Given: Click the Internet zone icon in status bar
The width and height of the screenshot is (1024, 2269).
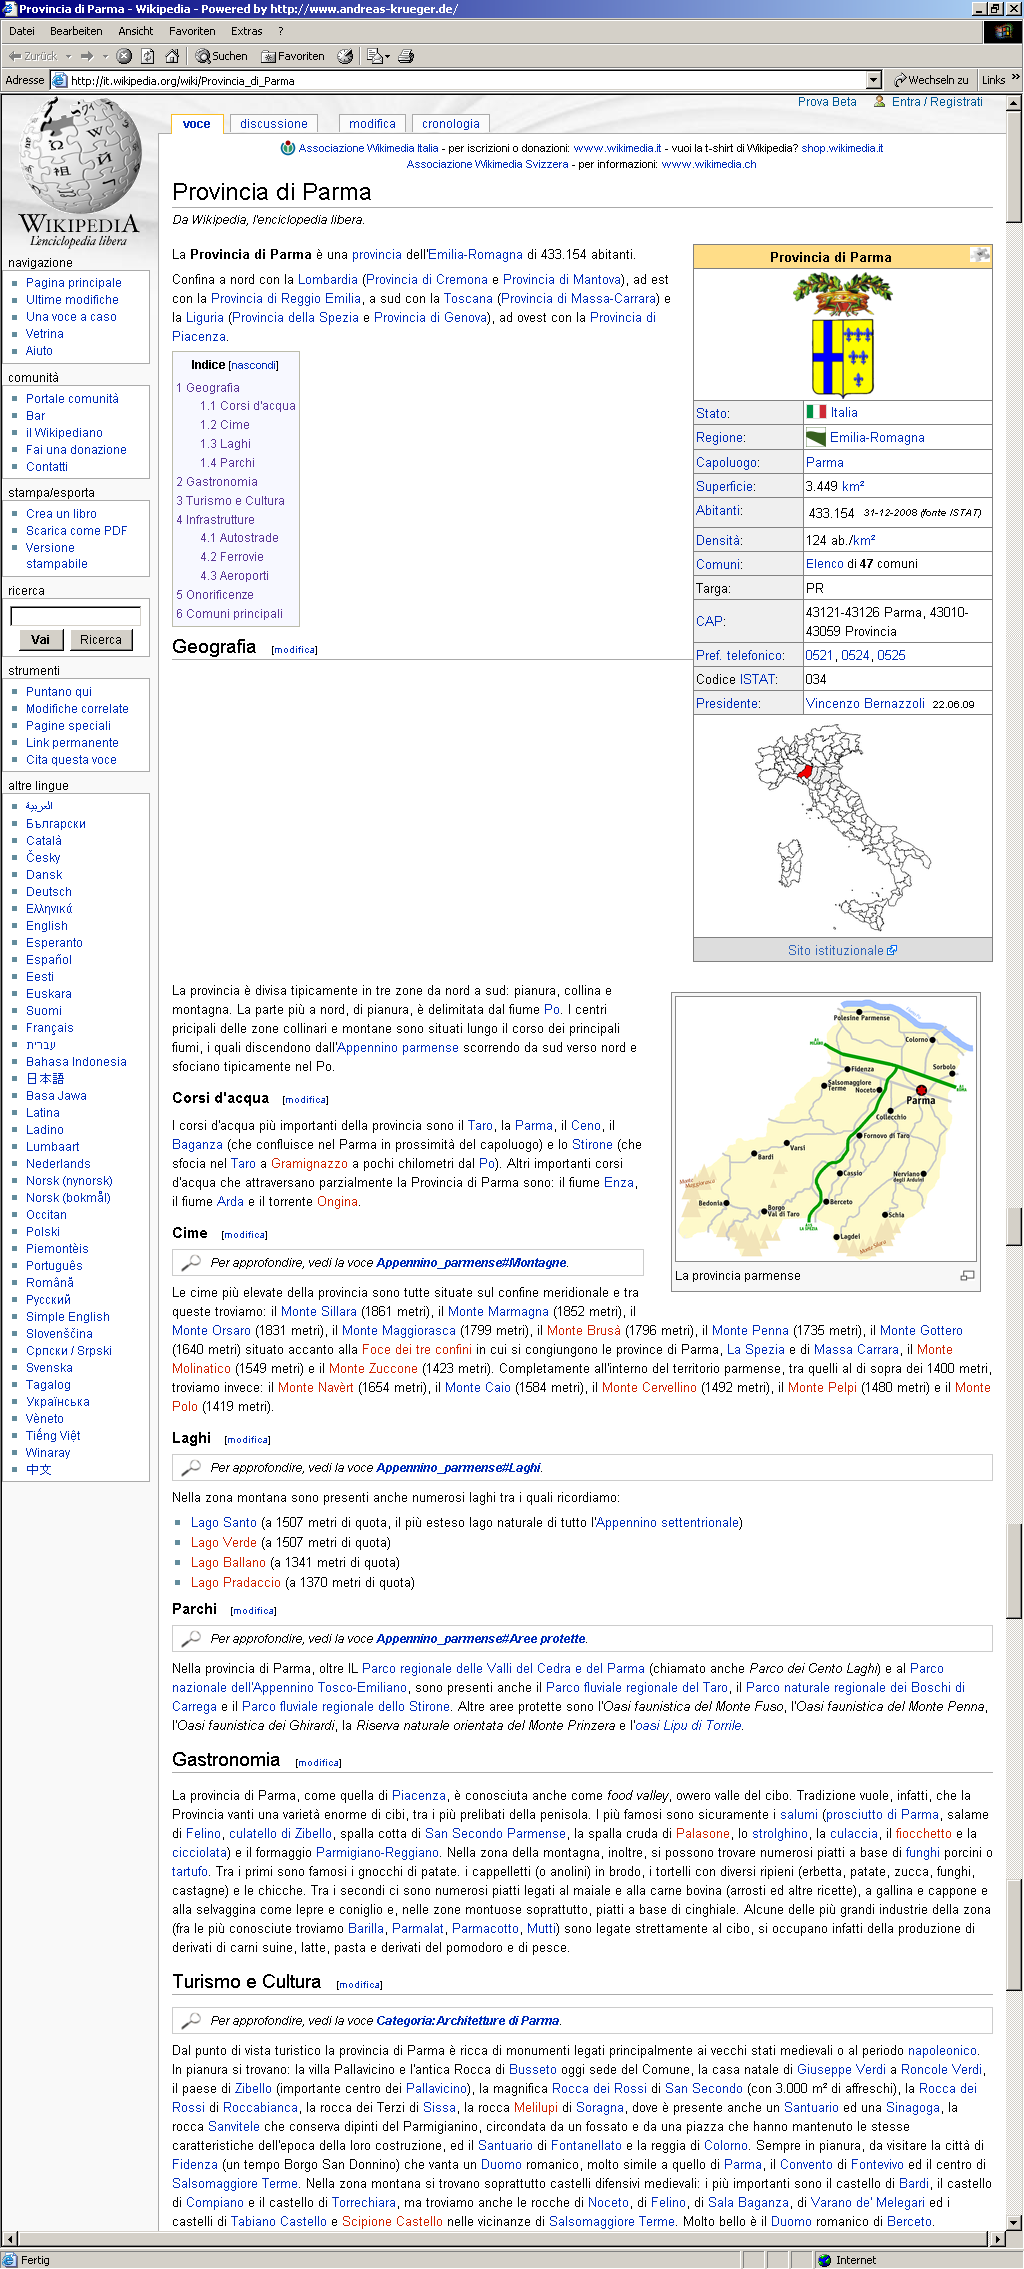Looking at the screenshot, I should click(x=825, y=2260).
